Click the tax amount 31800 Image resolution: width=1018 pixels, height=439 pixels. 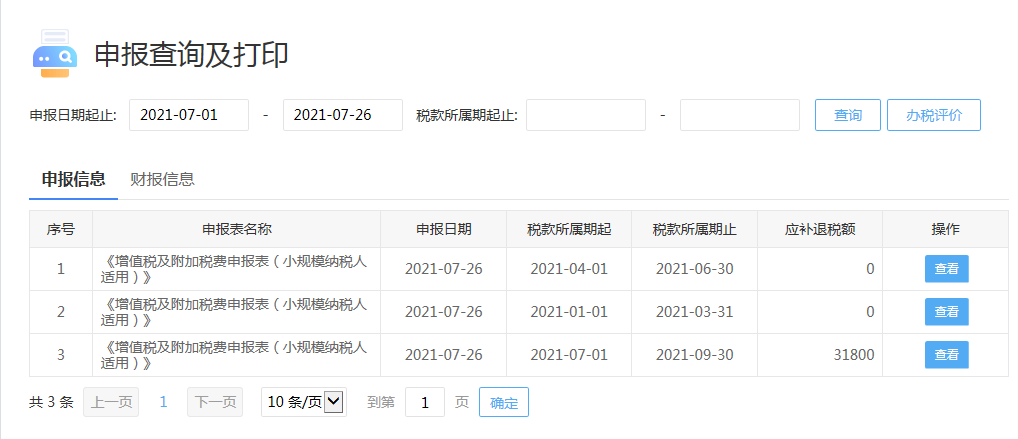click(854, 355)
